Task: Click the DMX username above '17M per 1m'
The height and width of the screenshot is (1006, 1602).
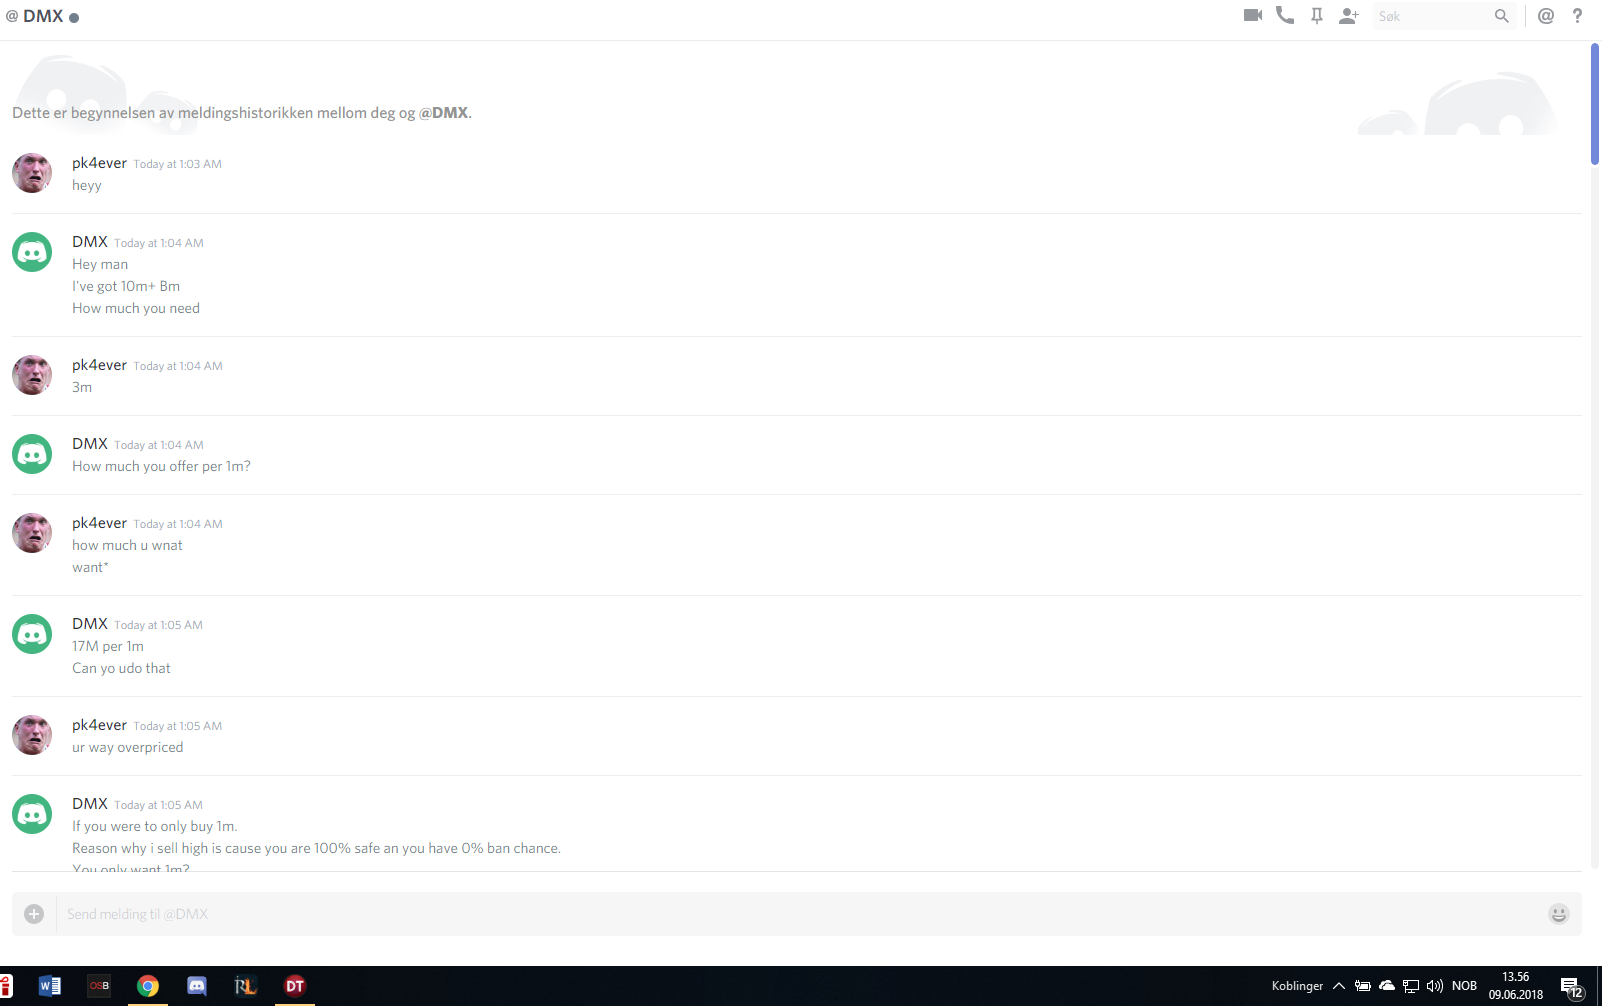Action: pyautogui.click(x=90, y=624)
